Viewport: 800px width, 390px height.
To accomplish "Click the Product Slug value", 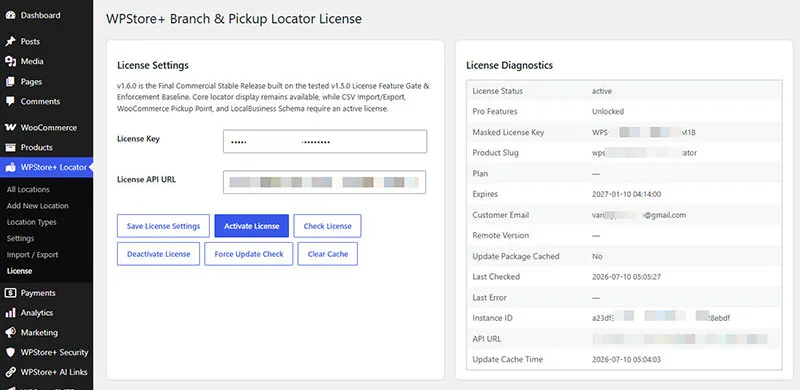I will pyautogui.click(x=644, y=153).
